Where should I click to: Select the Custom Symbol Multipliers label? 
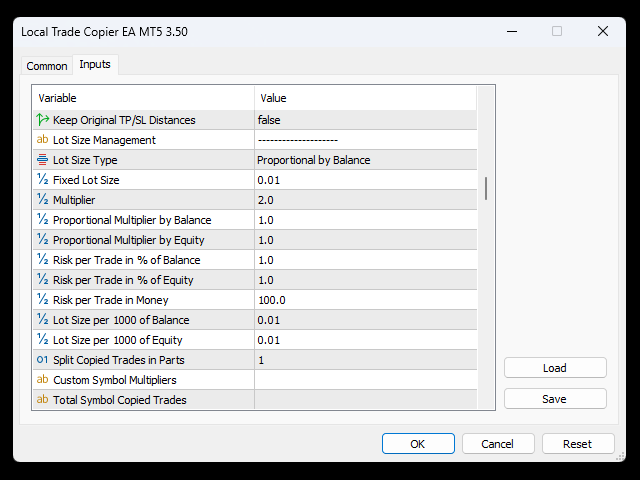(x=115, y=380)
